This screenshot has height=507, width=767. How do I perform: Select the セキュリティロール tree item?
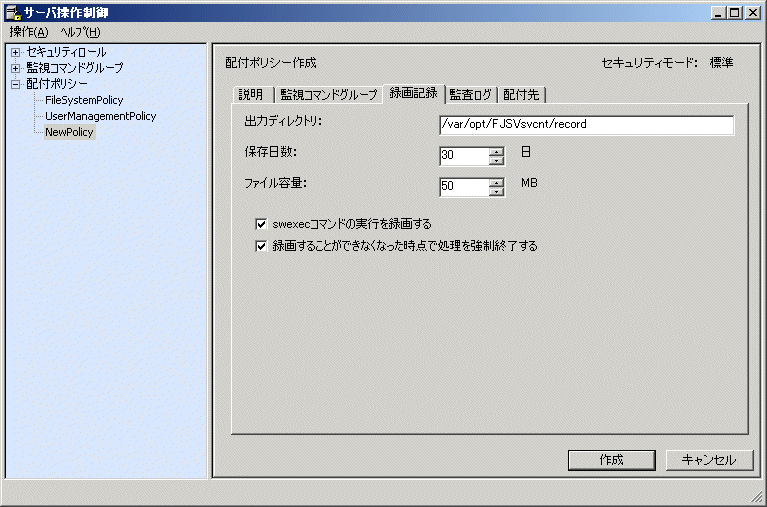pyautogui.click(x=66, y=52)
